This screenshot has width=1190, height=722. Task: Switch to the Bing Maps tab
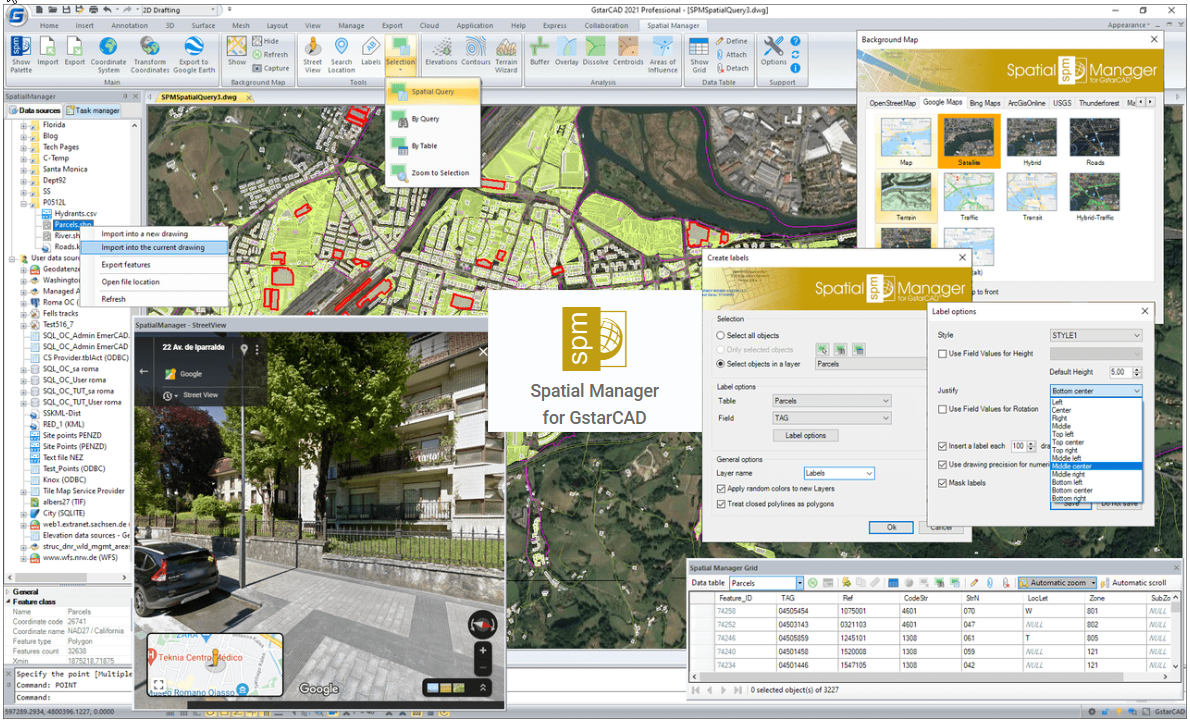[x=984, y=103]
